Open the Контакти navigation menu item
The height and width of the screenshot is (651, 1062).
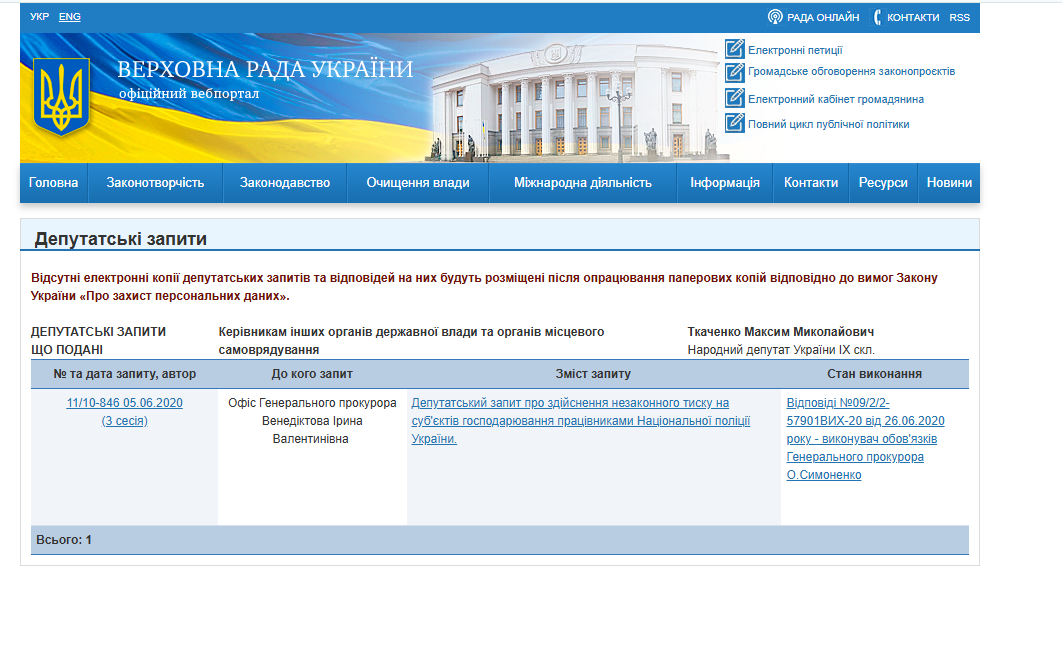tap(811, 183)
